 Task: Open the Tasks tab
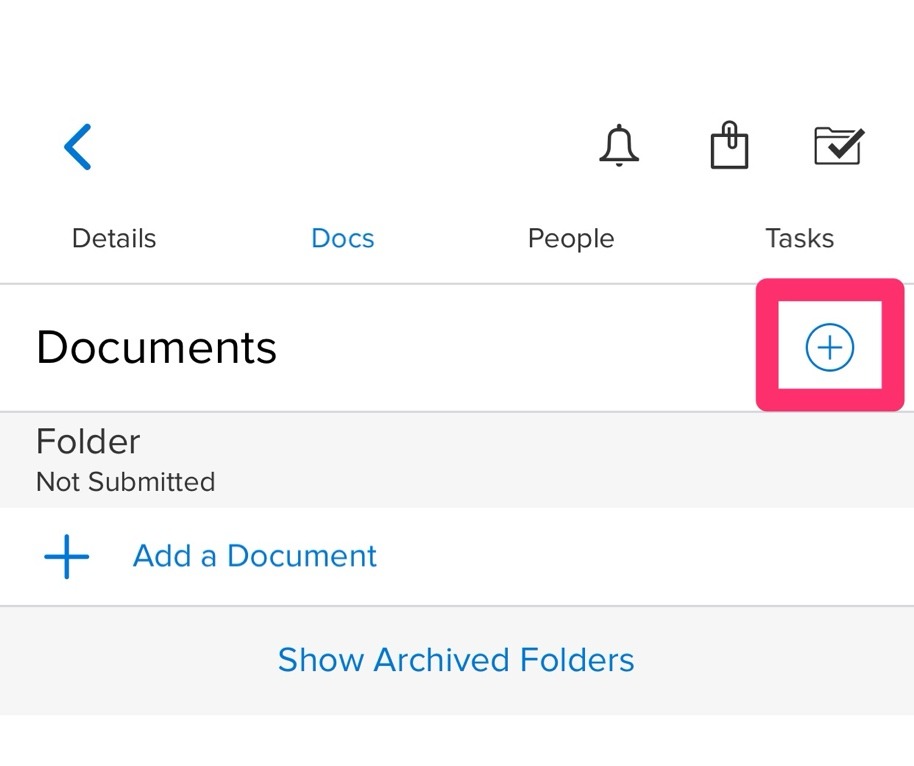point(800,238)
